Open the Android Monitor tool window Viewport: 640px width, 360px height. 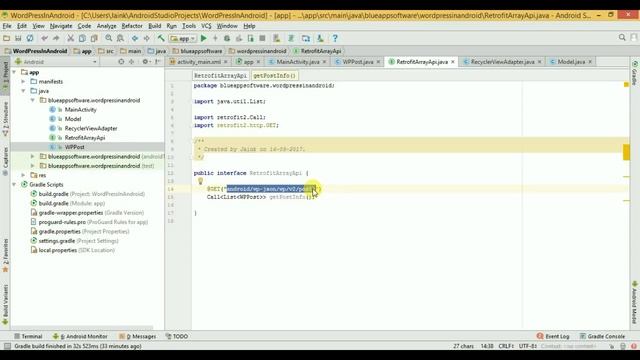(80, 336)
